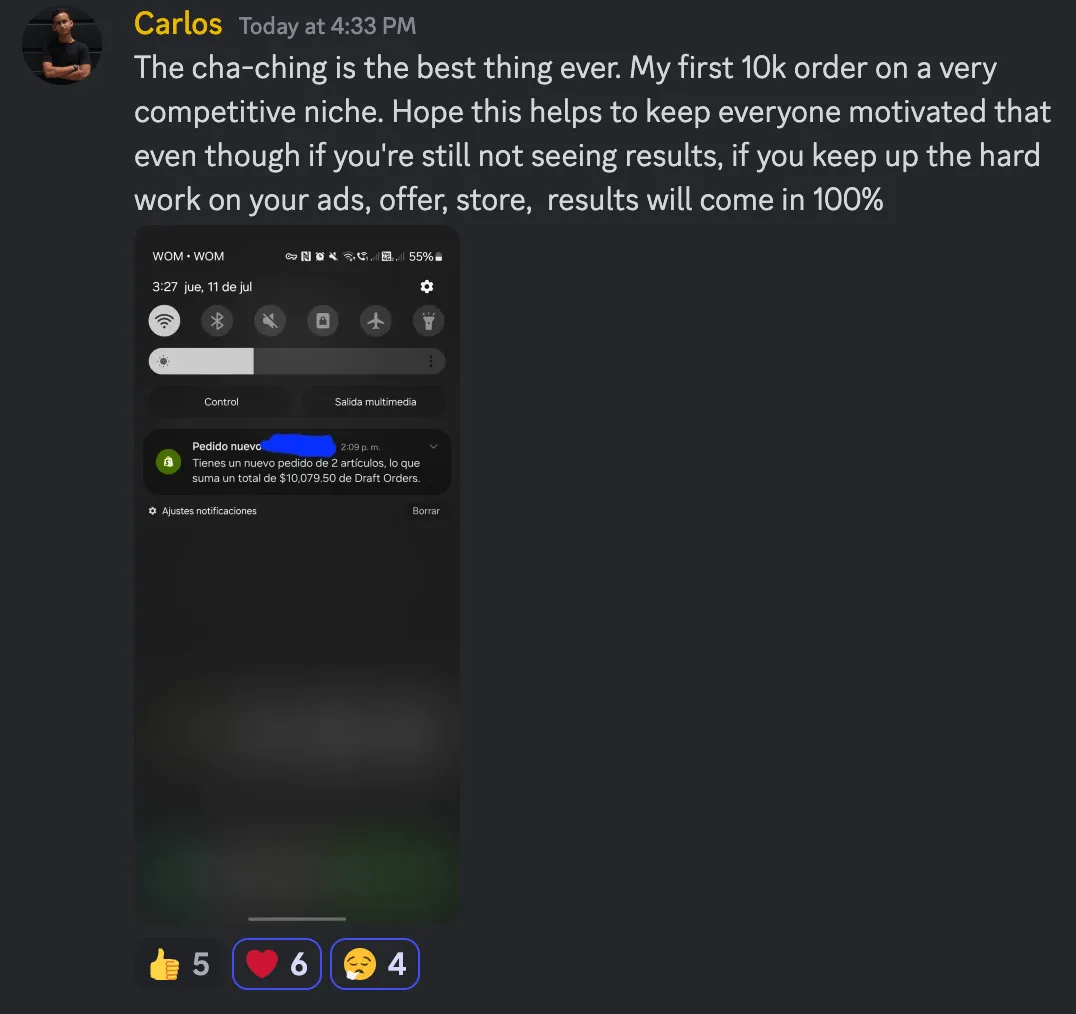Click the Carlos username

click(x=178, y=24)
